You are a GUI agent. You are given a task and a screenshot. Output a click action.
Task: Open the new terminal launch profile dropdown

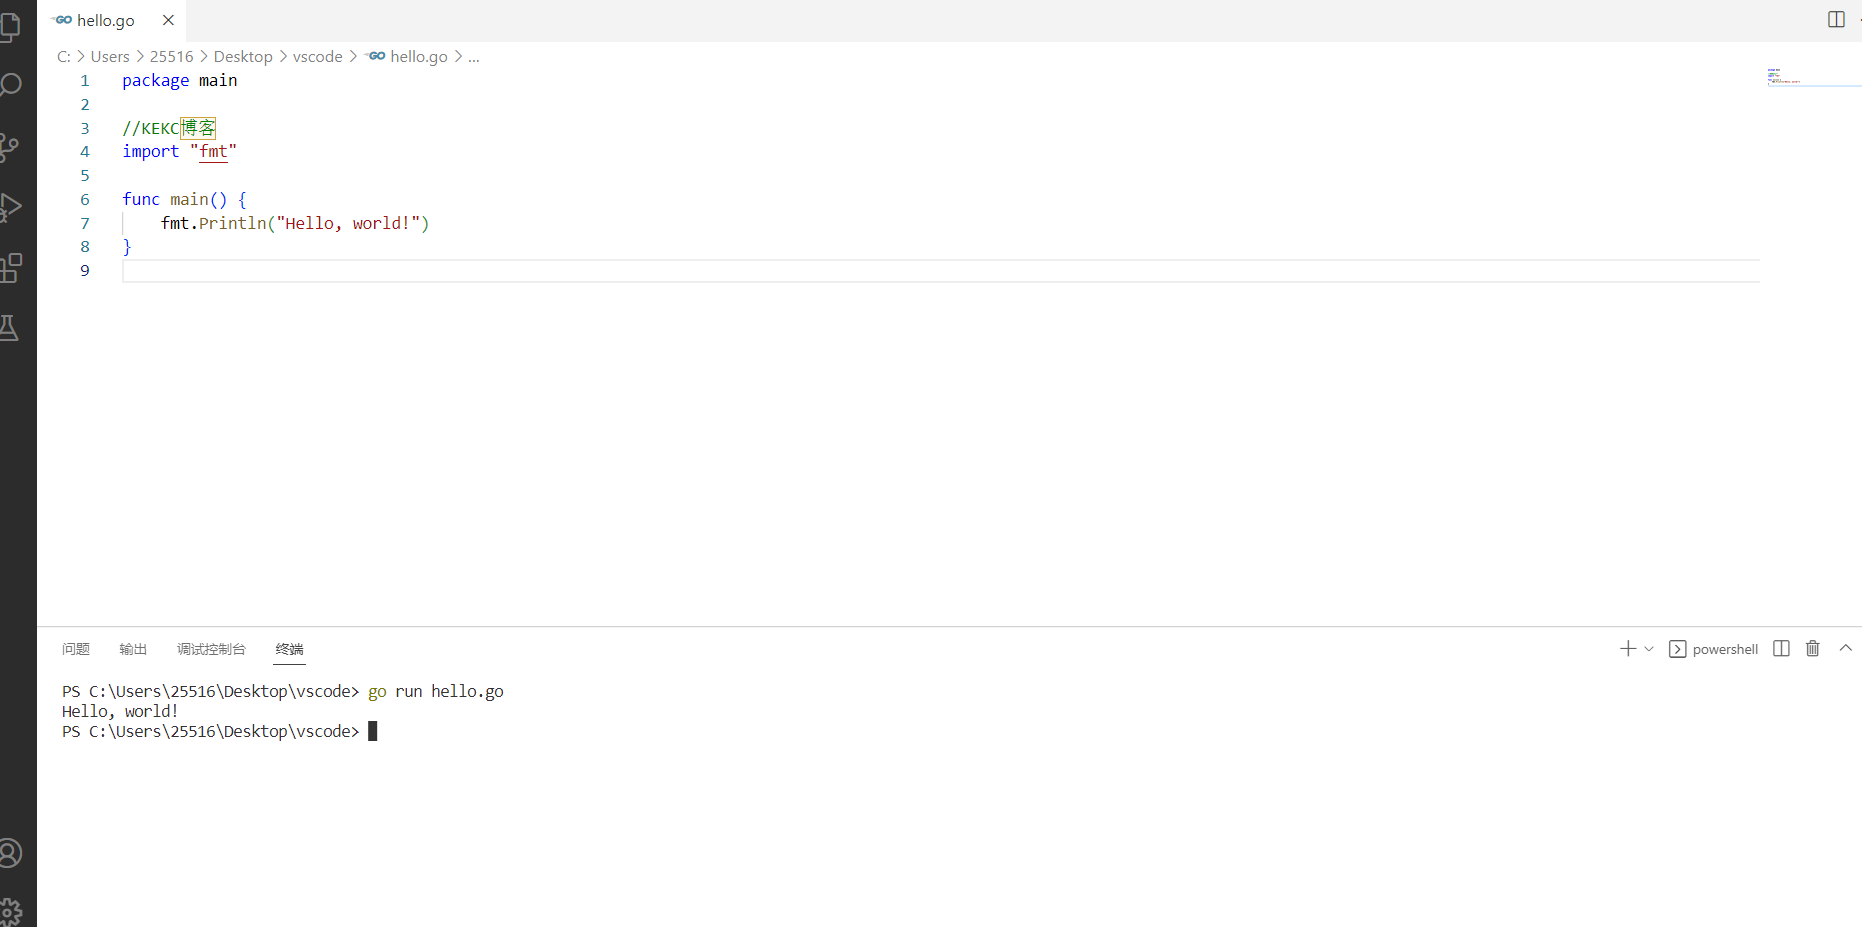click(1649, 649)
